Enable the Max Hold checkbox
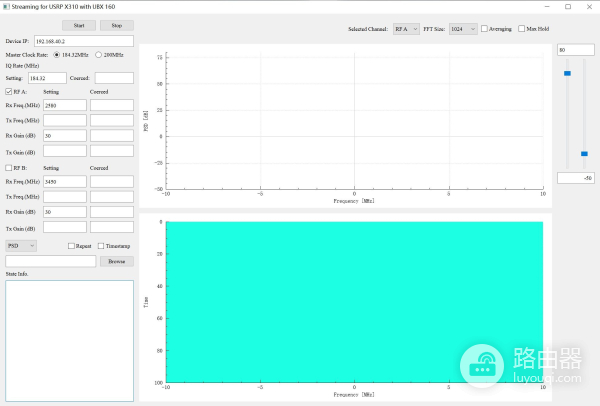The height and width of the screenshot is (406, 600). click(521, 29)
